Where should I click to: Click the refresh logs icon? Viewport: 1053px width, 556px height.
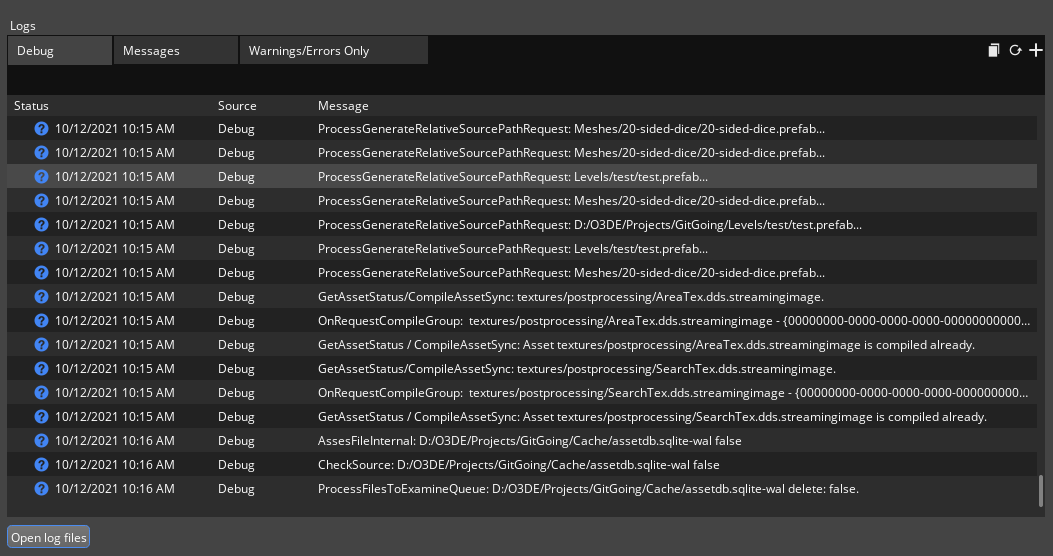coord(1015,51)
